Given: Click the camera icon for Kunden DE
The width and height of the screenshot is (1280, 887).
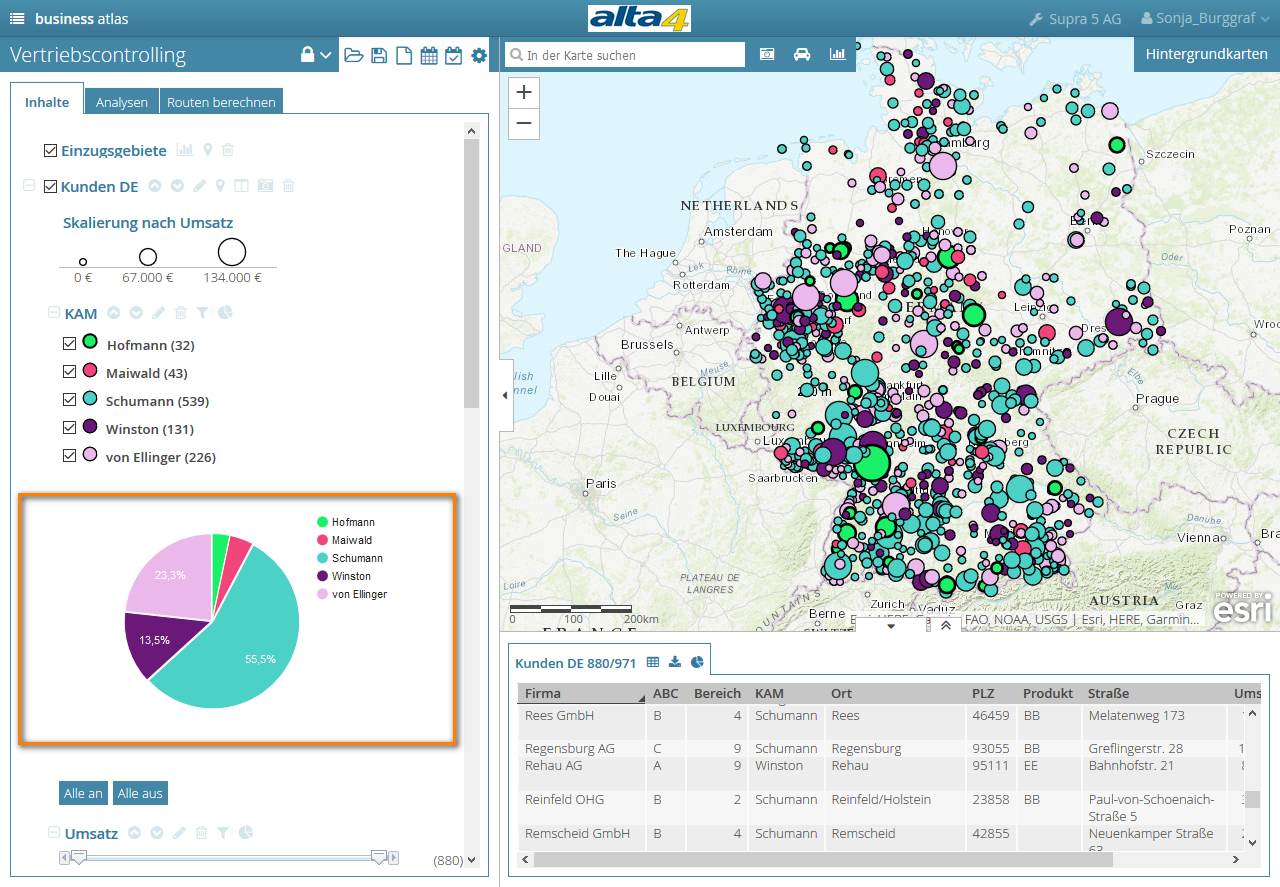Looking at the screenshot, I should tap(265, 186).
